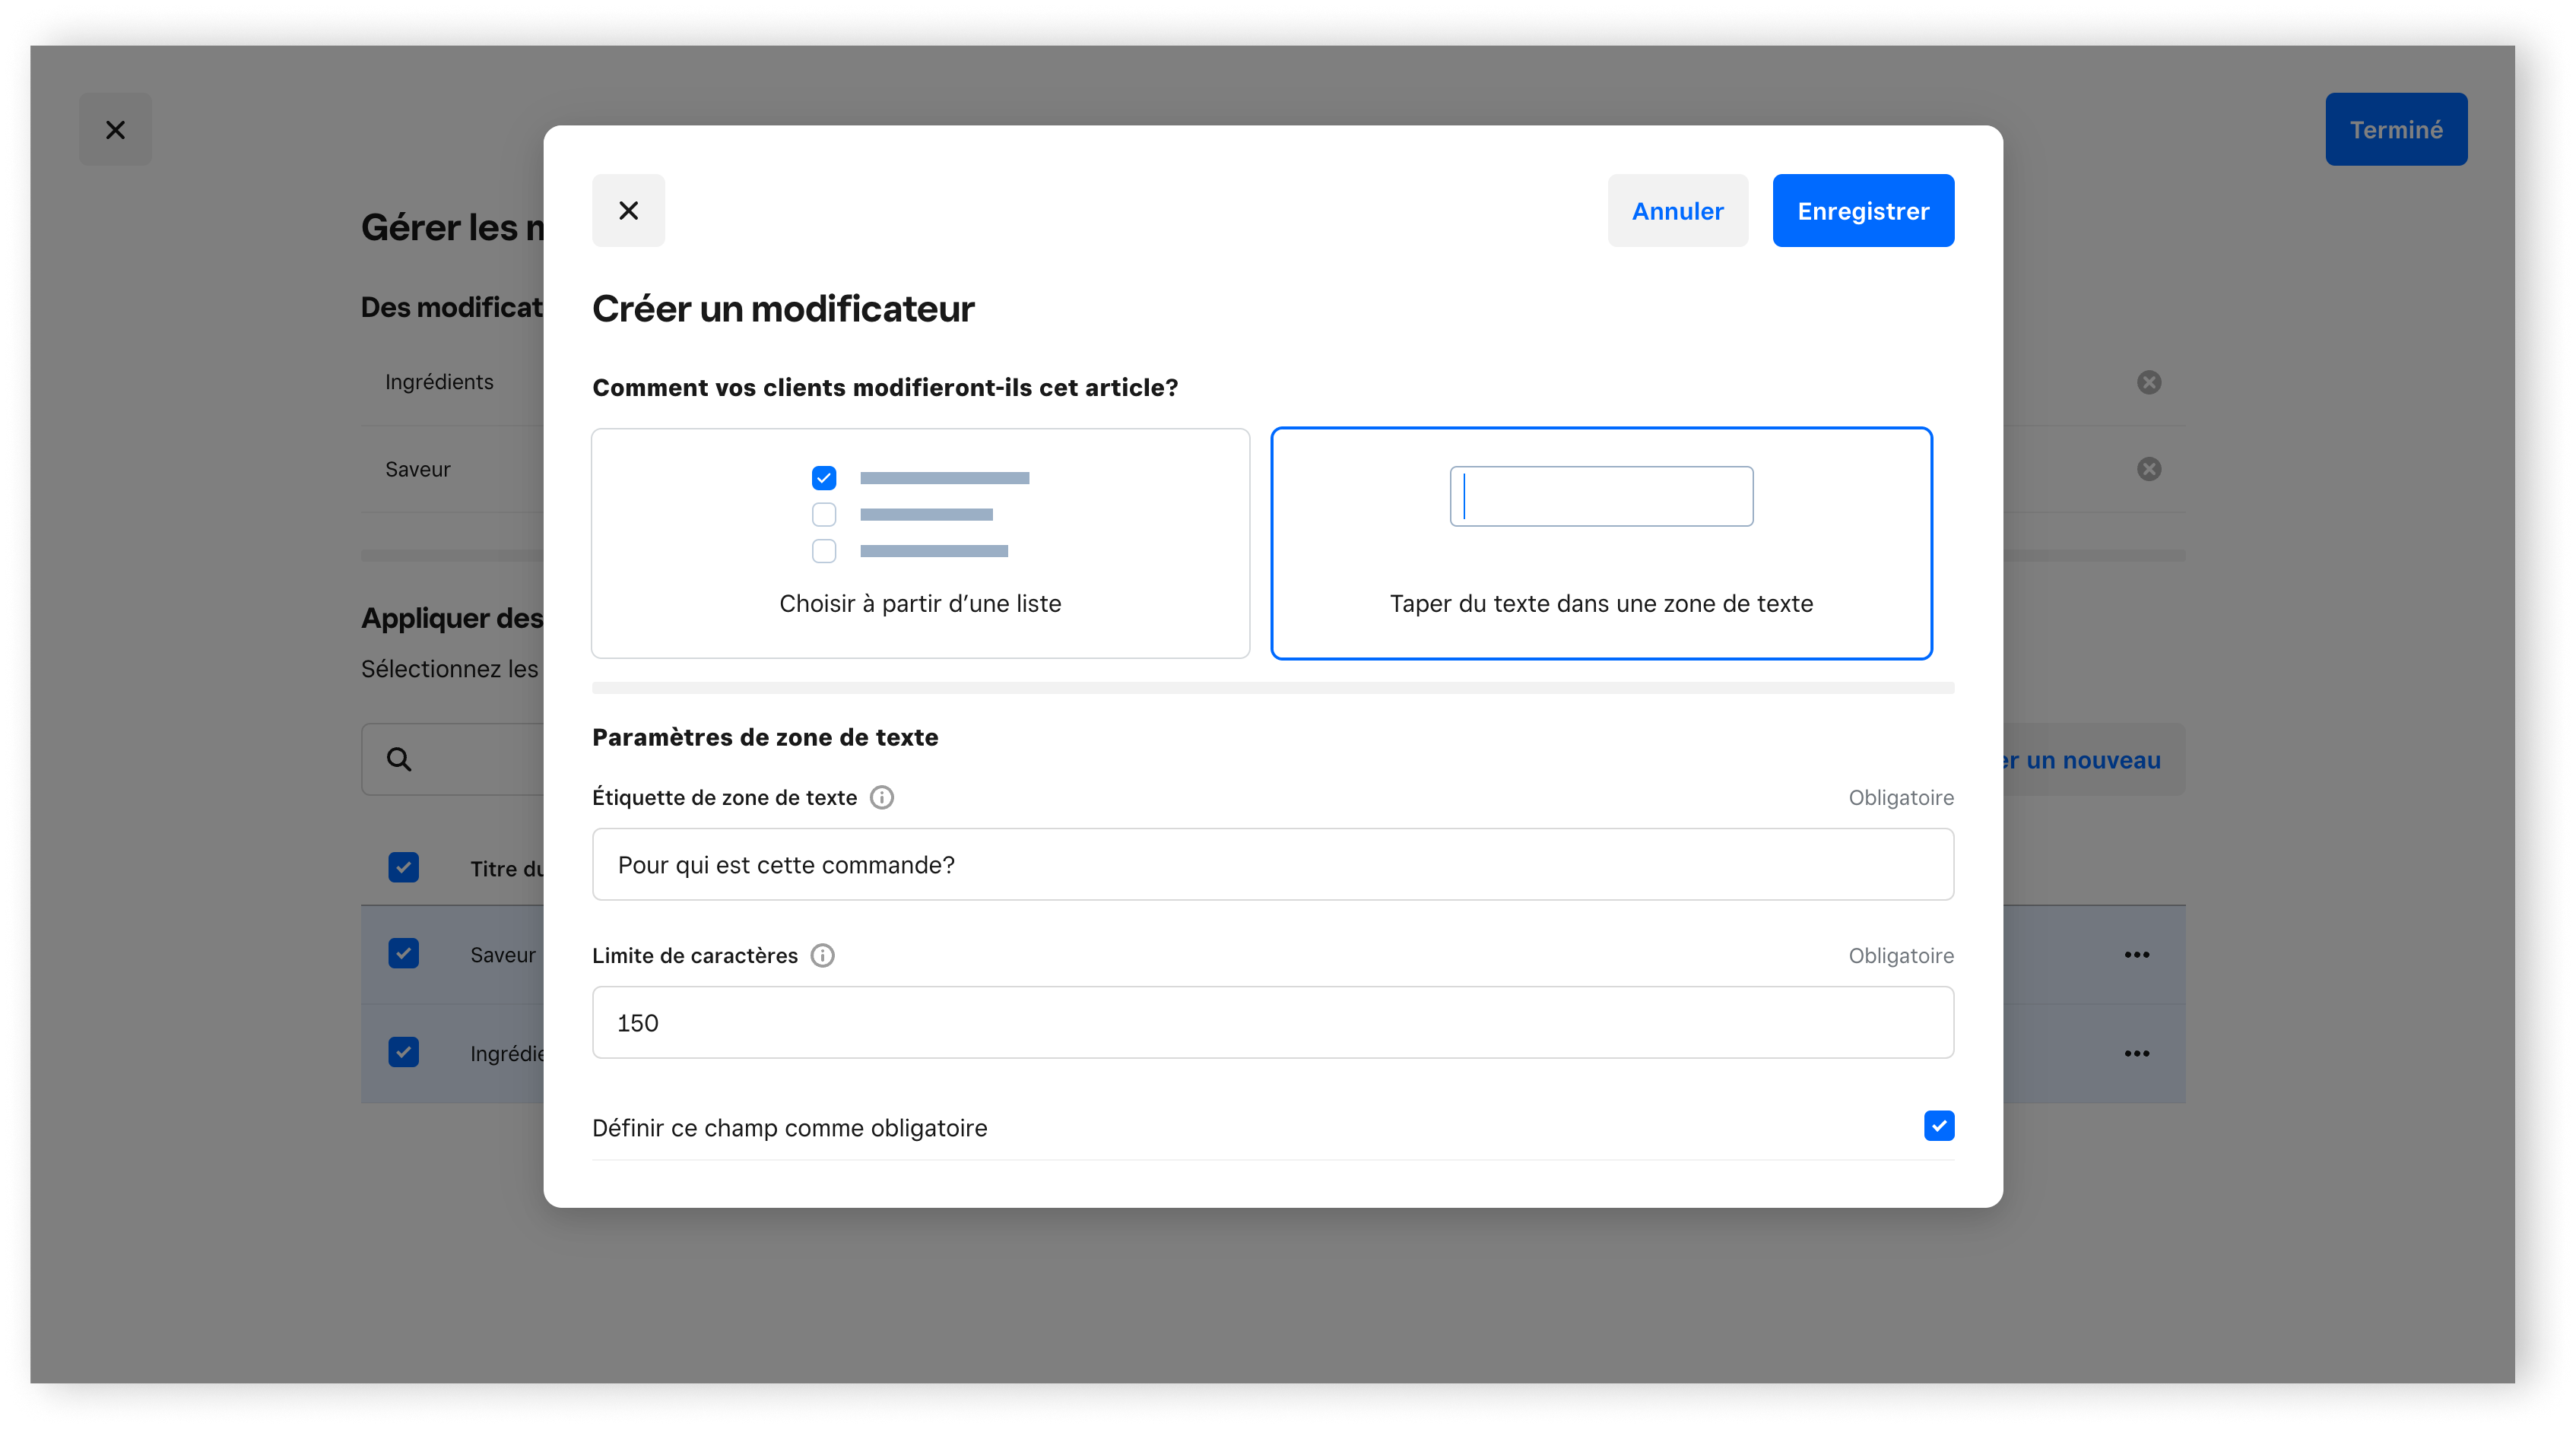The image size is (2576, 1429).
Task: Toggle the select-all checkbox beside Titre
Action: (x=404, y=867)
